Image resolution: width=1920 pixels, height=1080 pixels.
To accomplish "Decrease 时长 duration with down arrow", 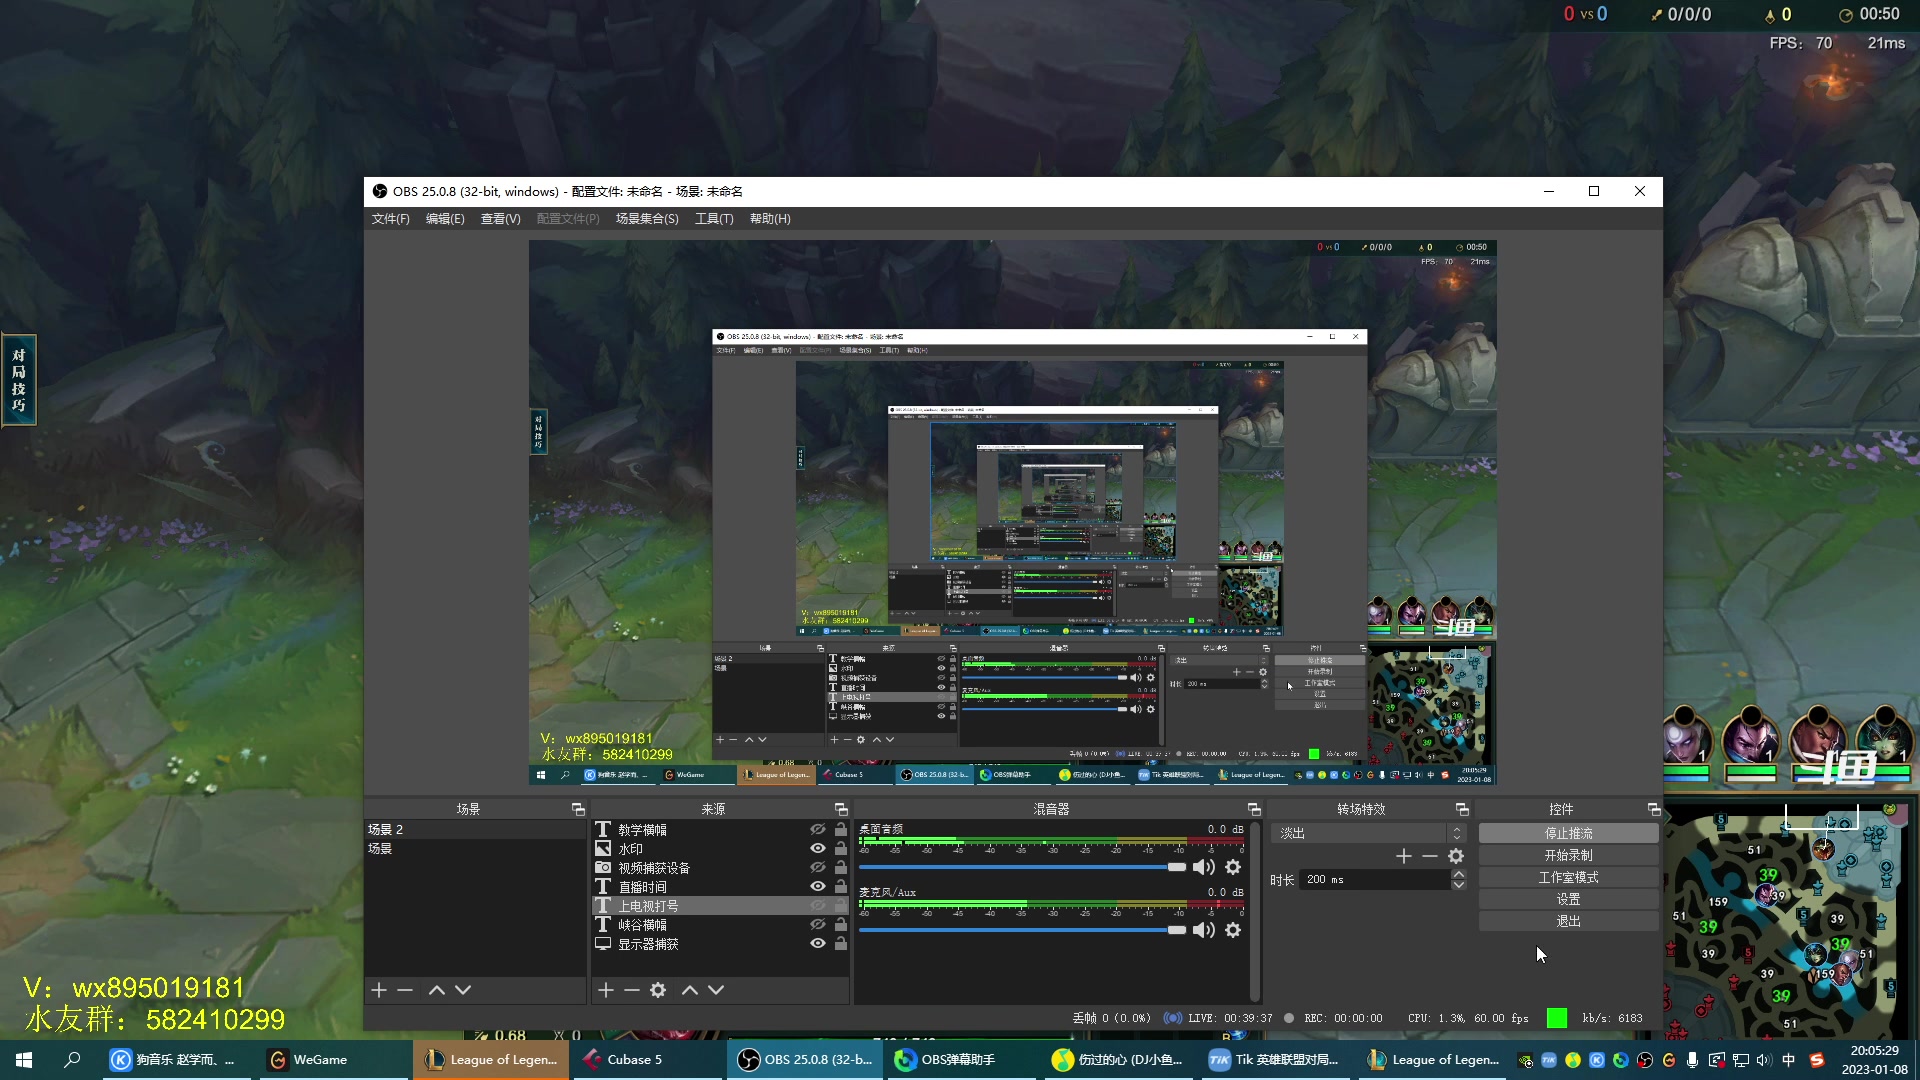I will click(x=1459, y=885).
